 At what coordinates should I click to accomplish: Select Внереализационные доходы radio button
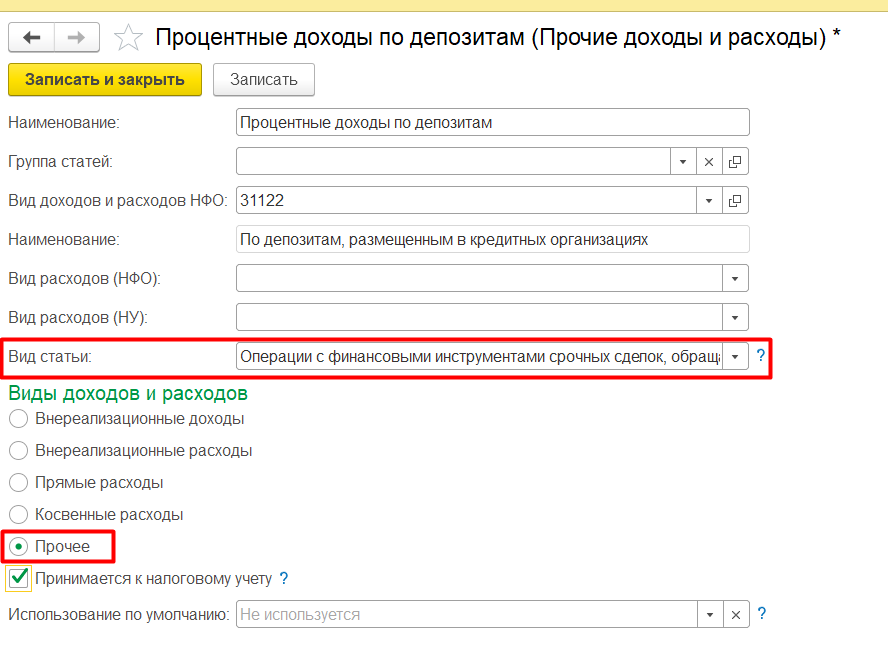[x=18, y=419]
